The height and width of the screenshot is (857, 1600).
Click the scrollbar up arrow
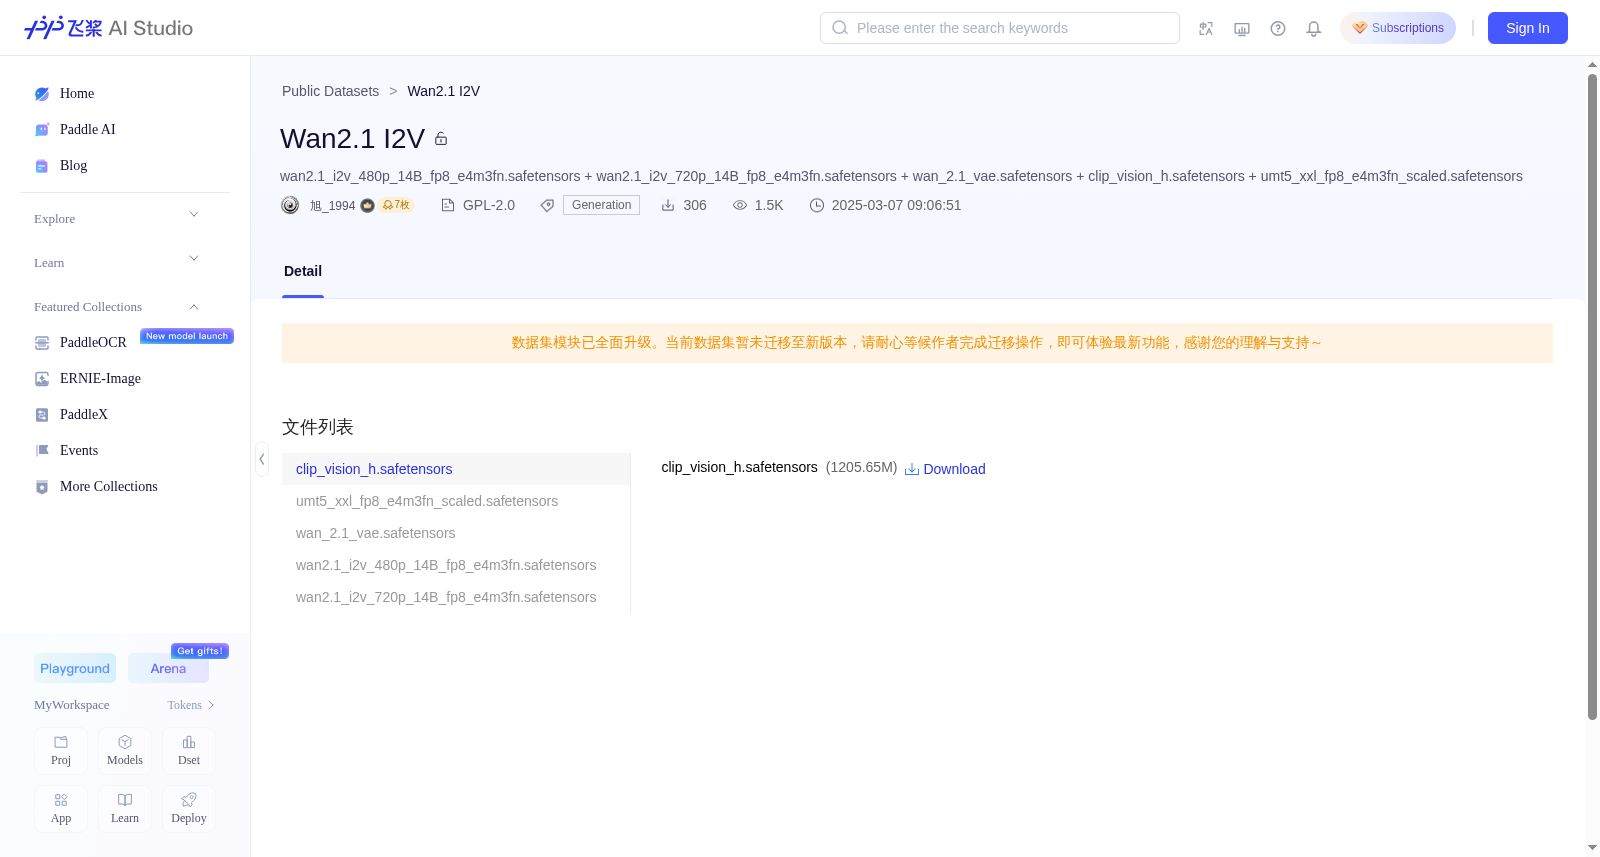pyautogui.click(x=1592, y=65)
